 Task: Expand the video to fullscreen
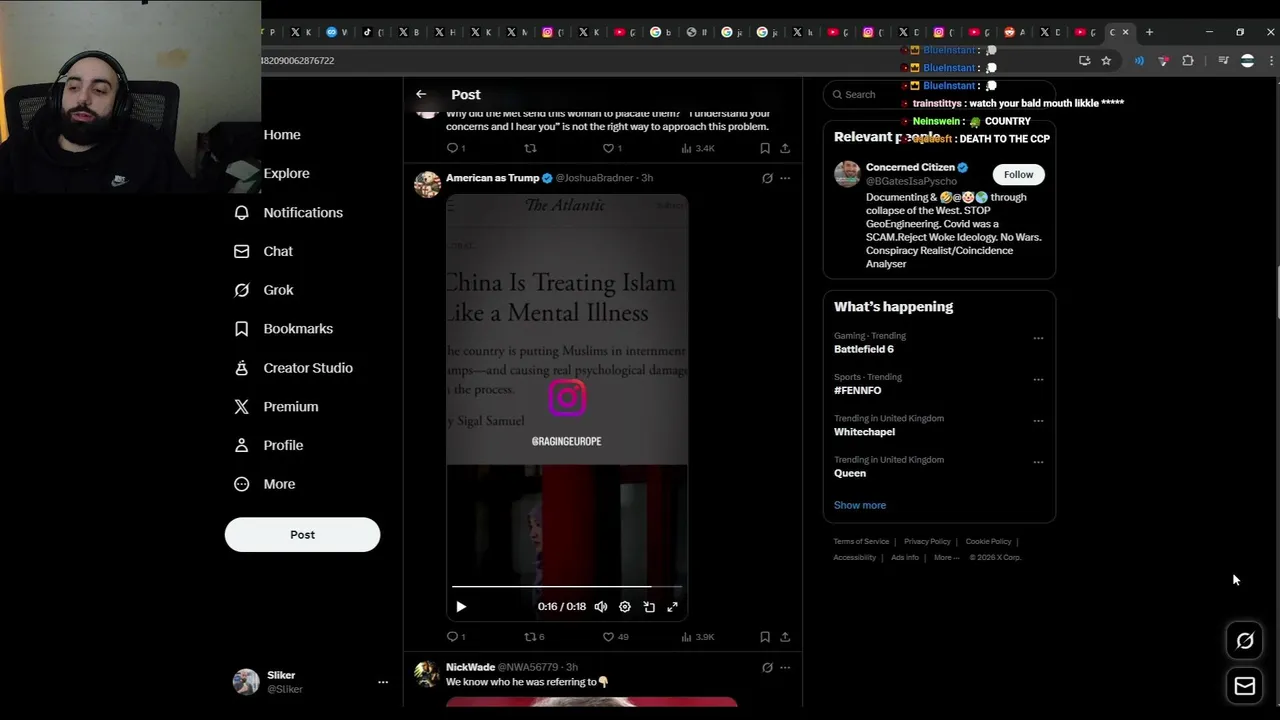click(x=673, y=607)
